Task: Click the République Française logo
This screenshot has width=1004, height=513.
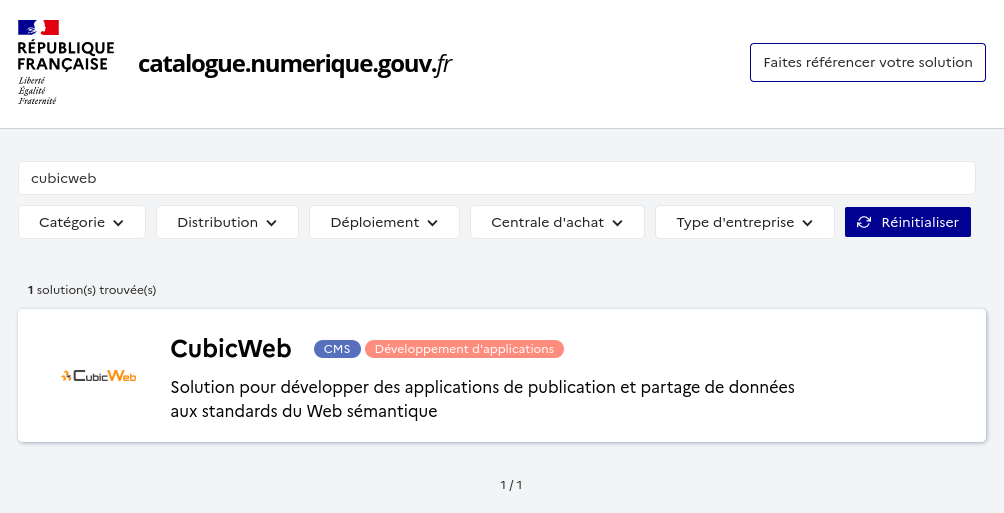Action: [x=65, y=62]
